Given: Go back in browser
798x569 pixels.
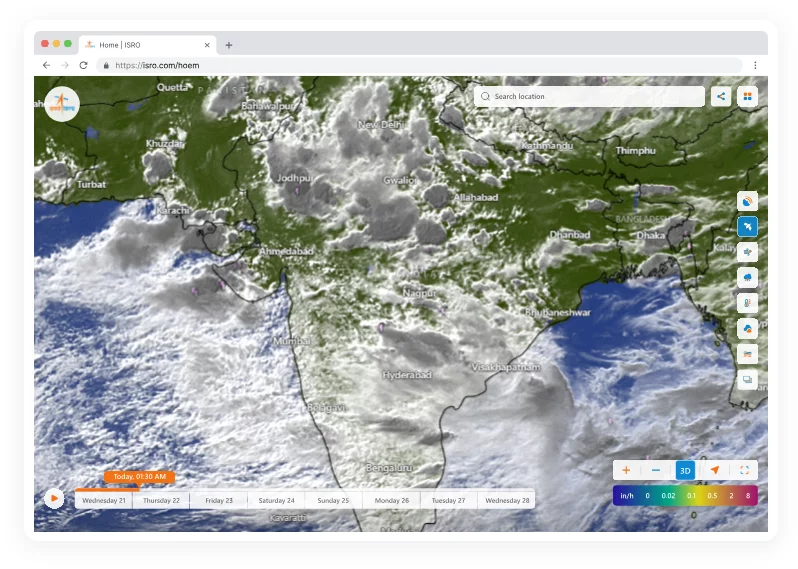Looking at the screenshot, I should point(46,65).
